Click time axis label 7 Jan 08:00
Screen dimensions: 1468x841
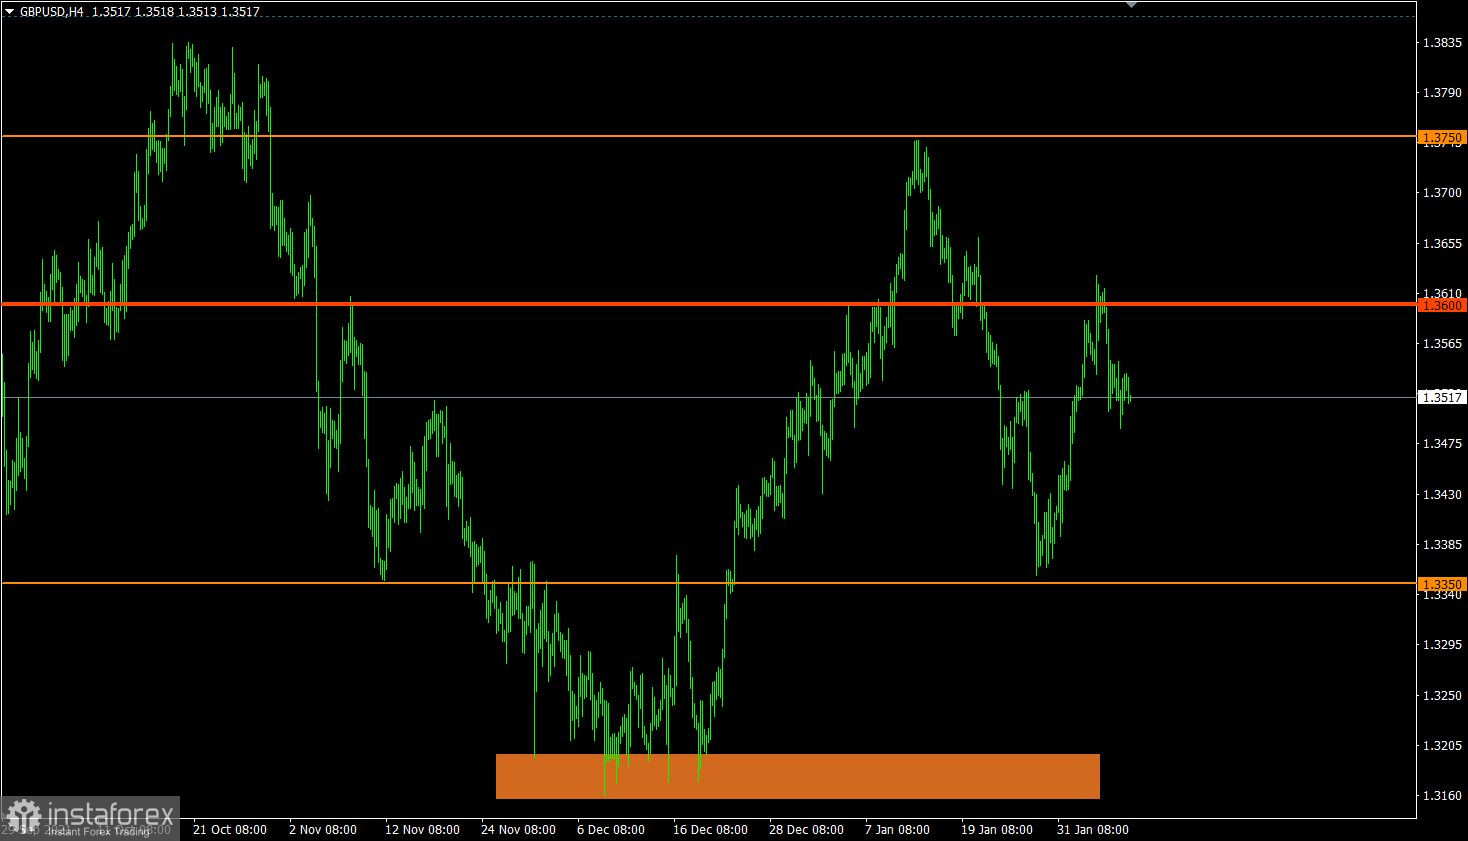pos(898,830)
